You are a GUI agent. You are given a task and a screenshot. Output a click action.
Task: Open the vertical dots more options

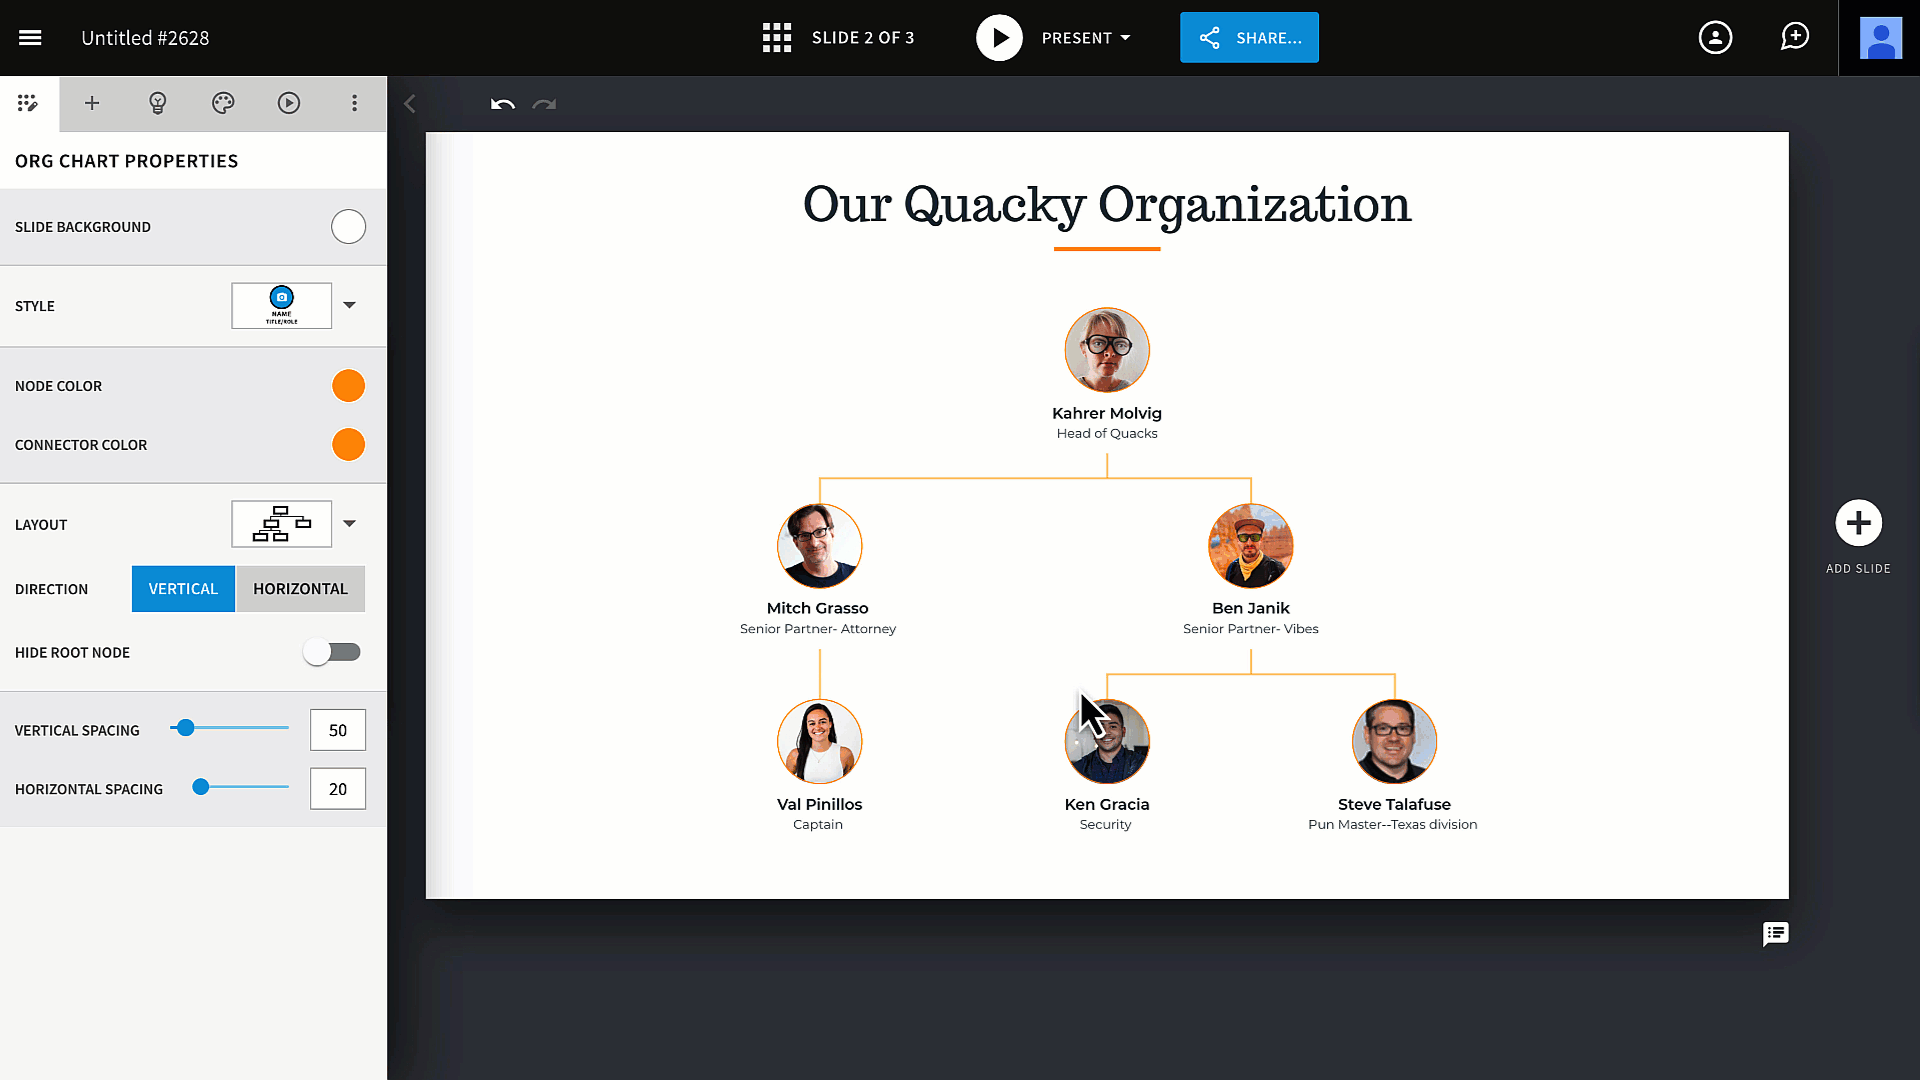click(x=354, y=103)
